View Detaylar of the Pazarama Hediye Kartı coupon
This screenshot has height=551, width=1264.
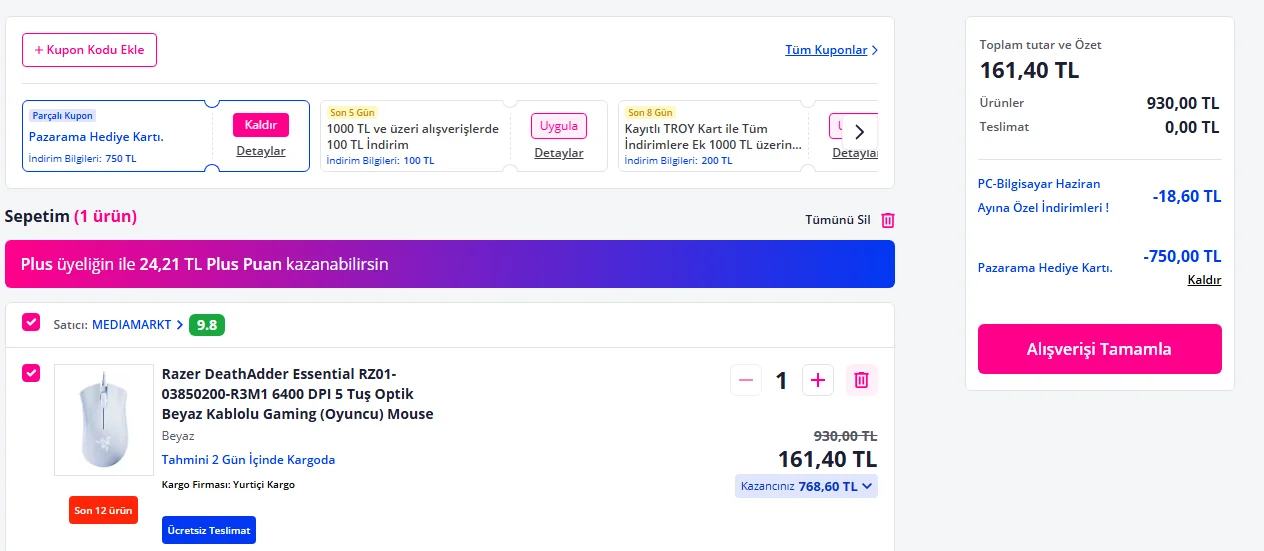click(x=261, y=151)
